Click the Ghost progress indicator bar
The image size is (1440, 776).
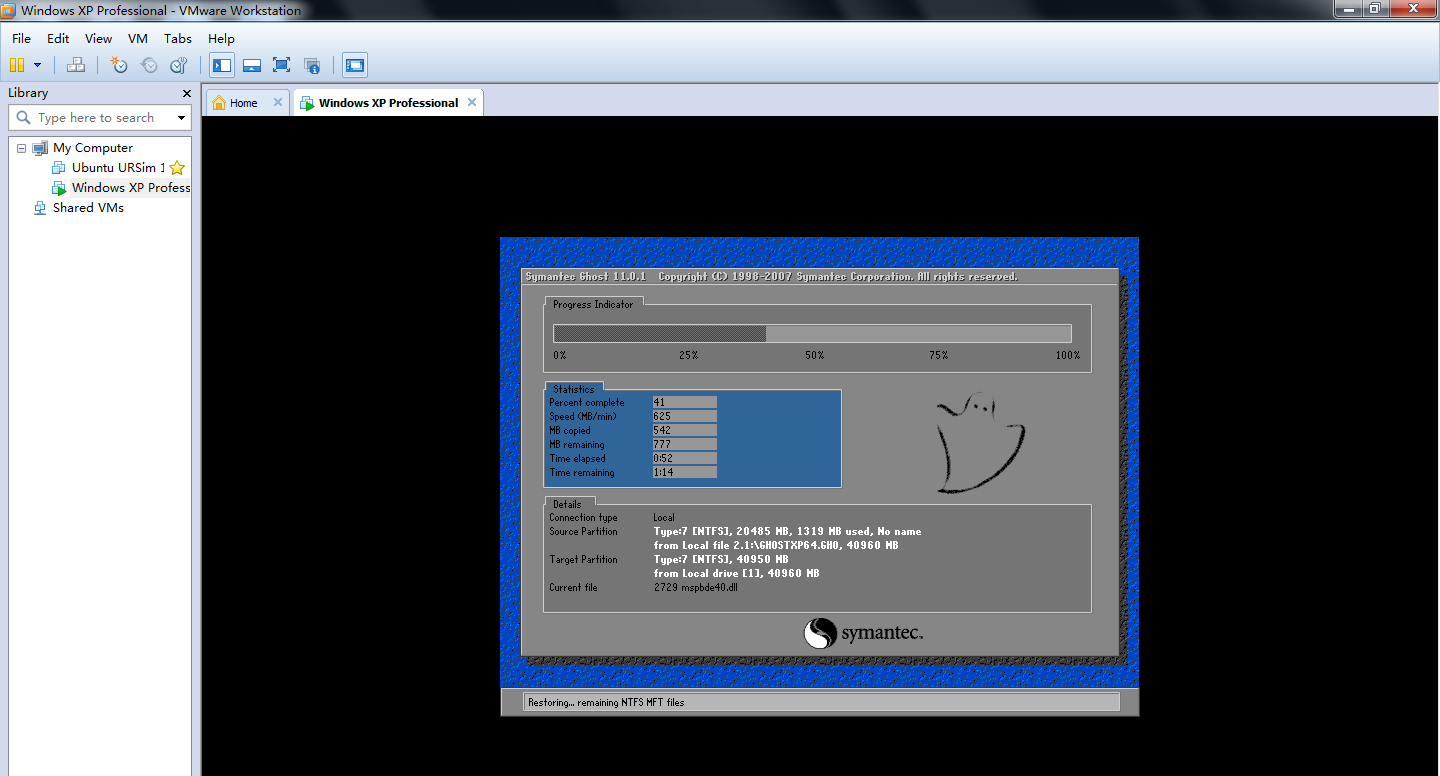click(812, 333)
